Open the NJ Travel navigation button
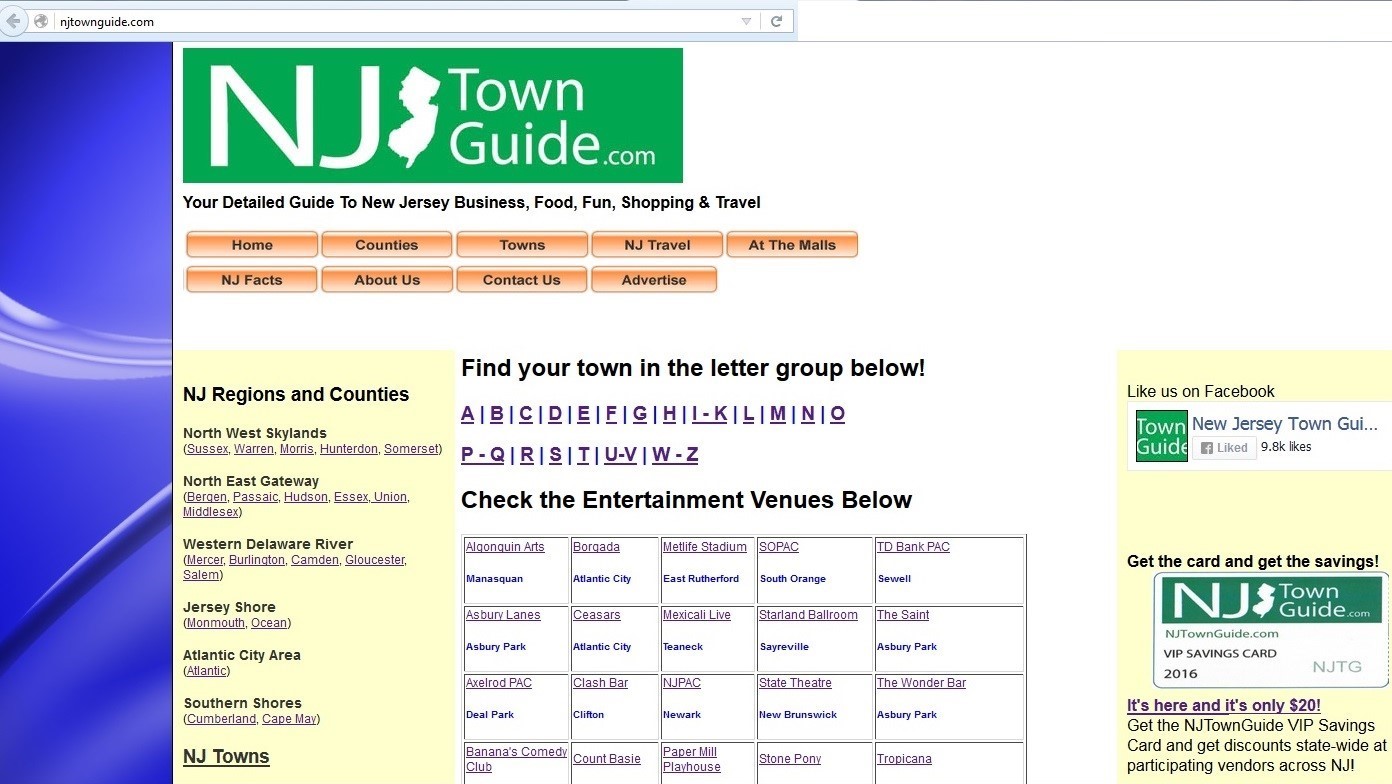 tap(657, 245)
